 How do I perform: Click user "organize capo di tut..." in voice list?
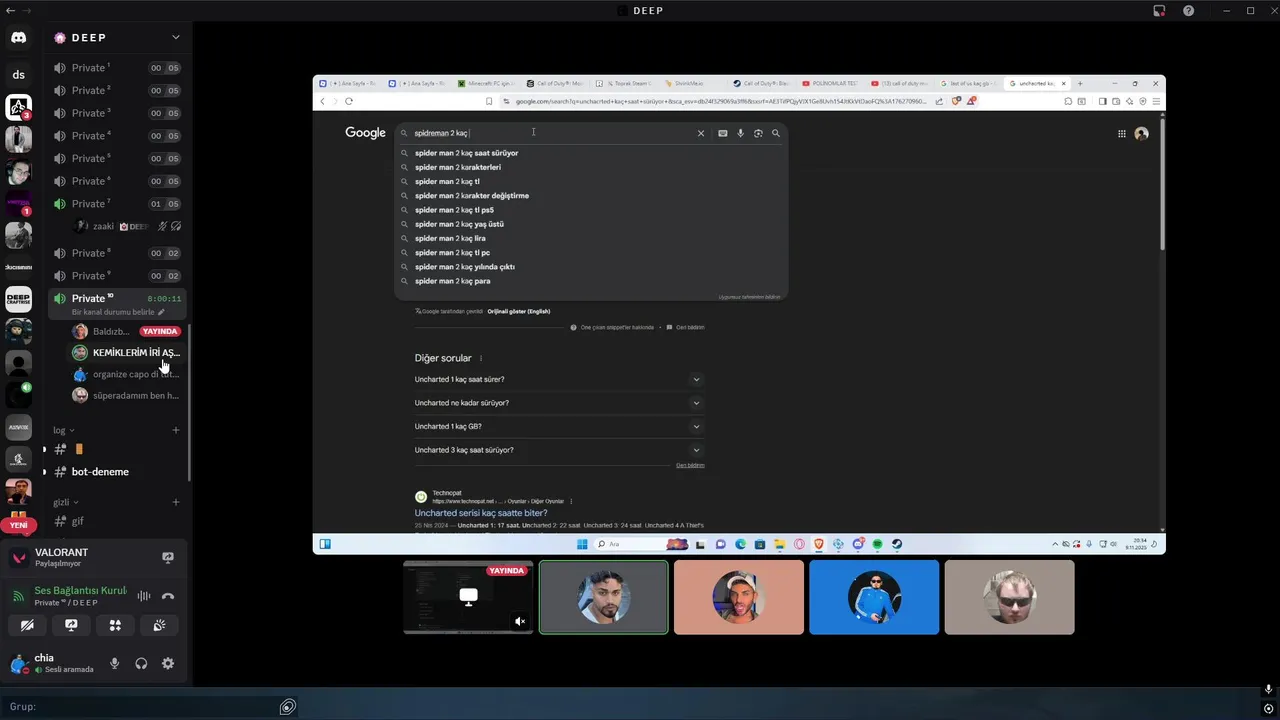[x=127, y=374]
